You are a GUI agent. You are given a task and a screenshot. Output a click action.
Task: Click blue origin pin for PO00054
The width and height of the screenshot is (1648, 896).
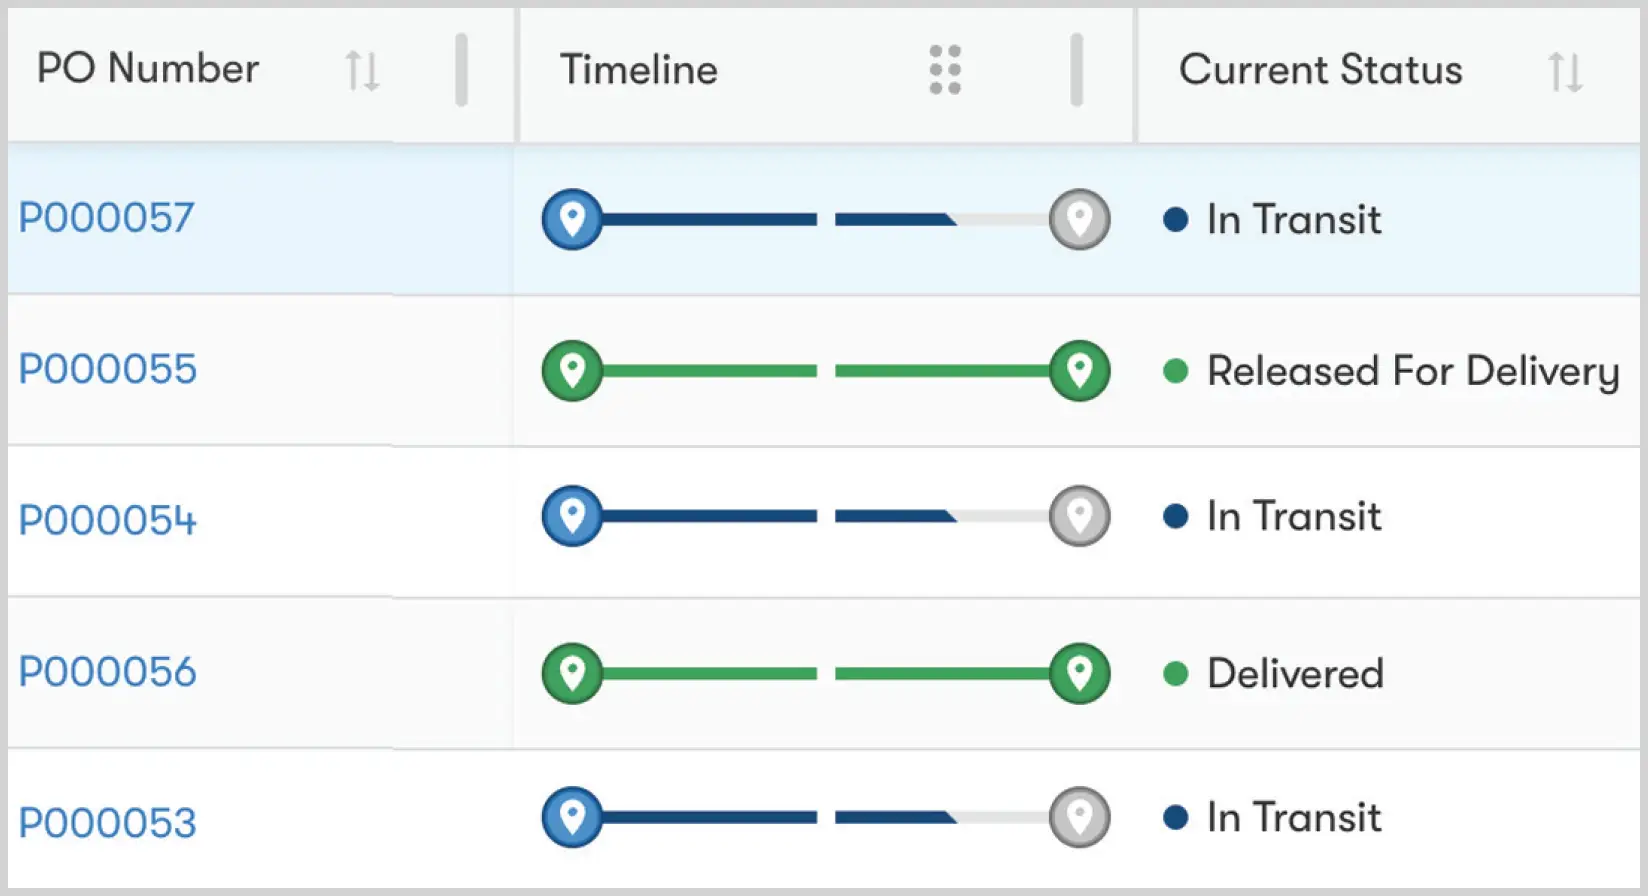(x=572, y=516)
